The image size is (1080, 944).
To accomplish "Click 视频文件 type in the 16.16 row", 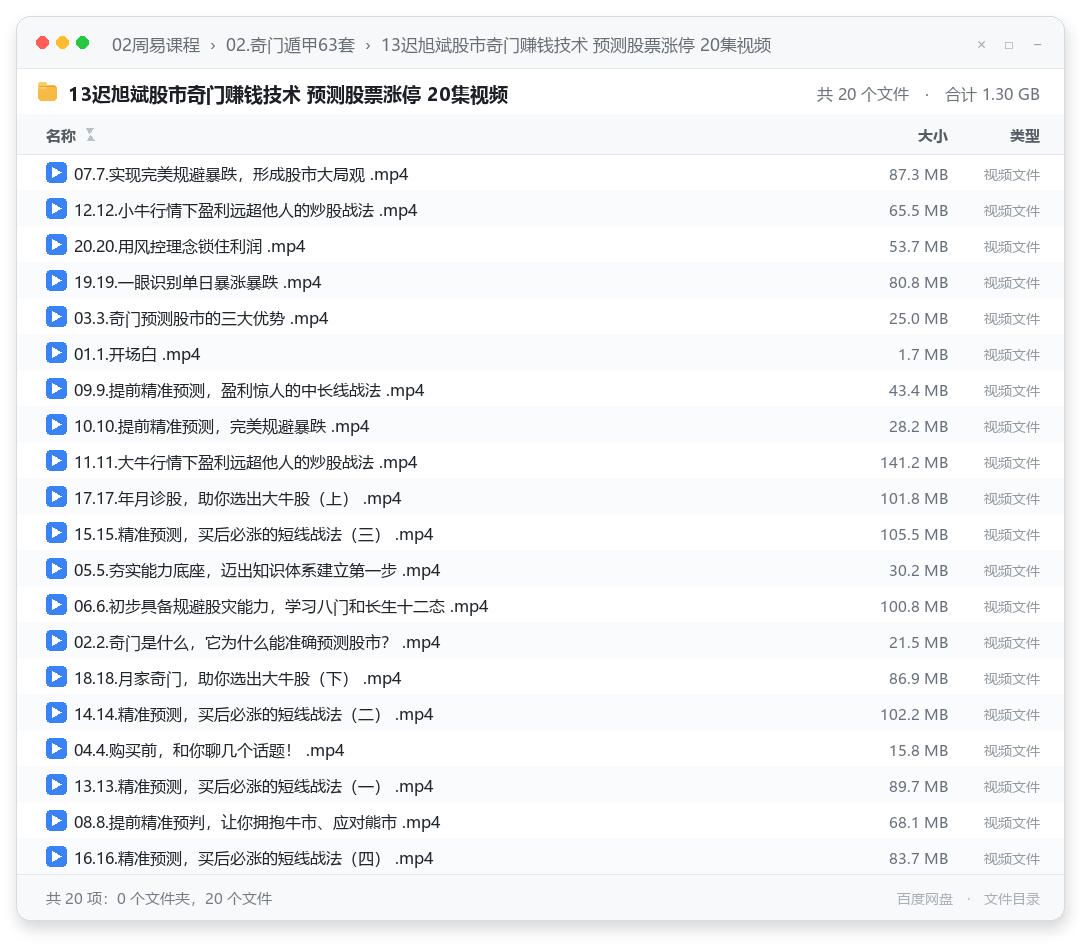I will [1012, 859].
